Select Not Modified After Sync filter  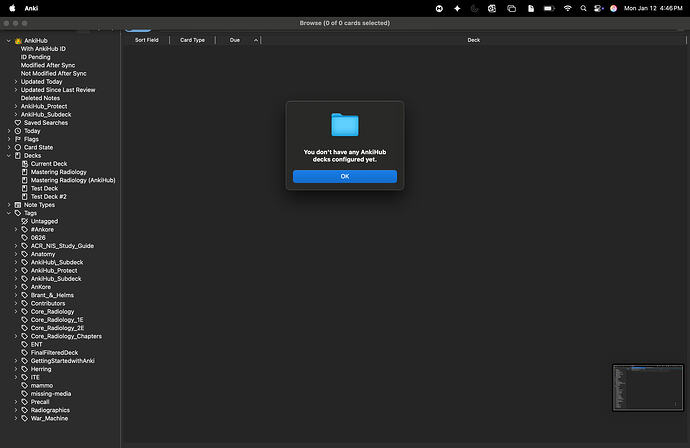(x=53, y=73)
